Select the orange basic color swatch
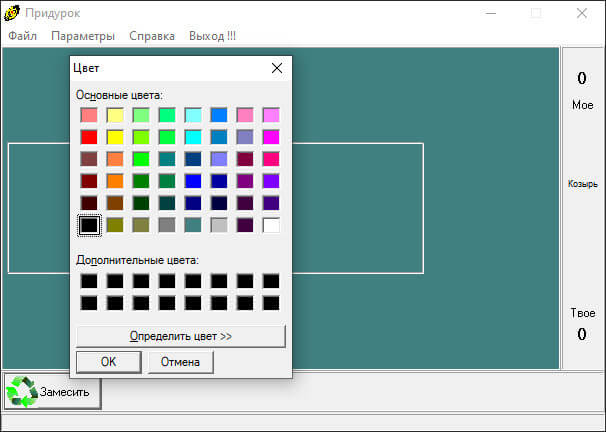 pyautogui.click(x=115, y=181)
